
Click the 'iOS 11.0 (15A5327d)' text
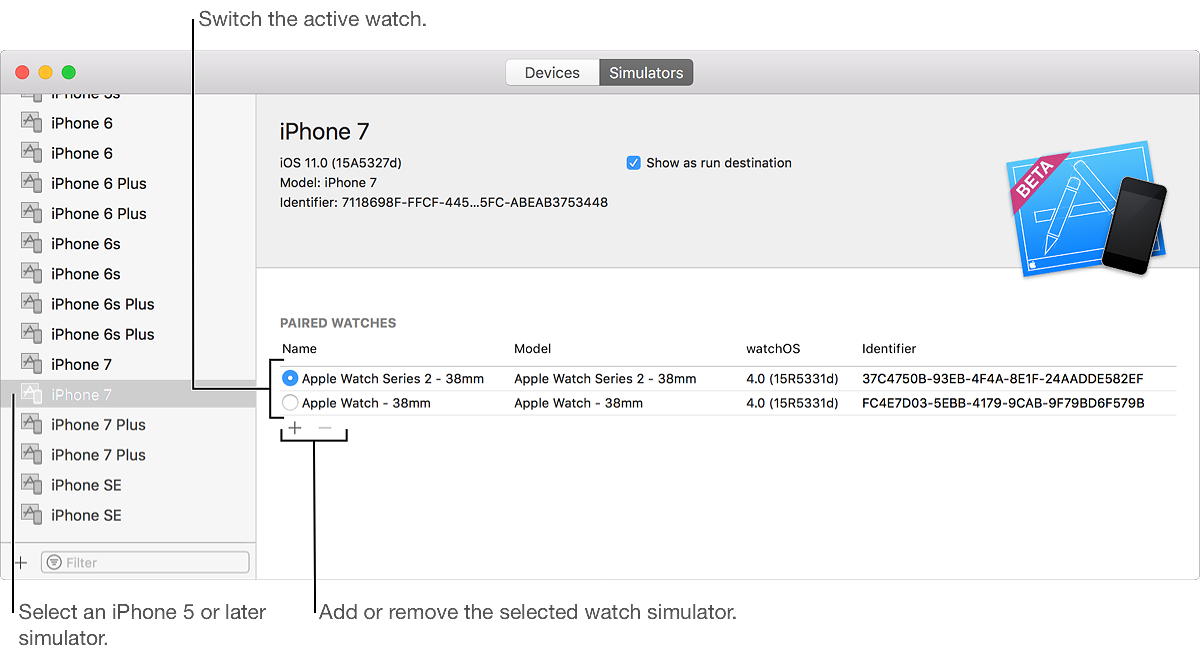pos(340,163)
